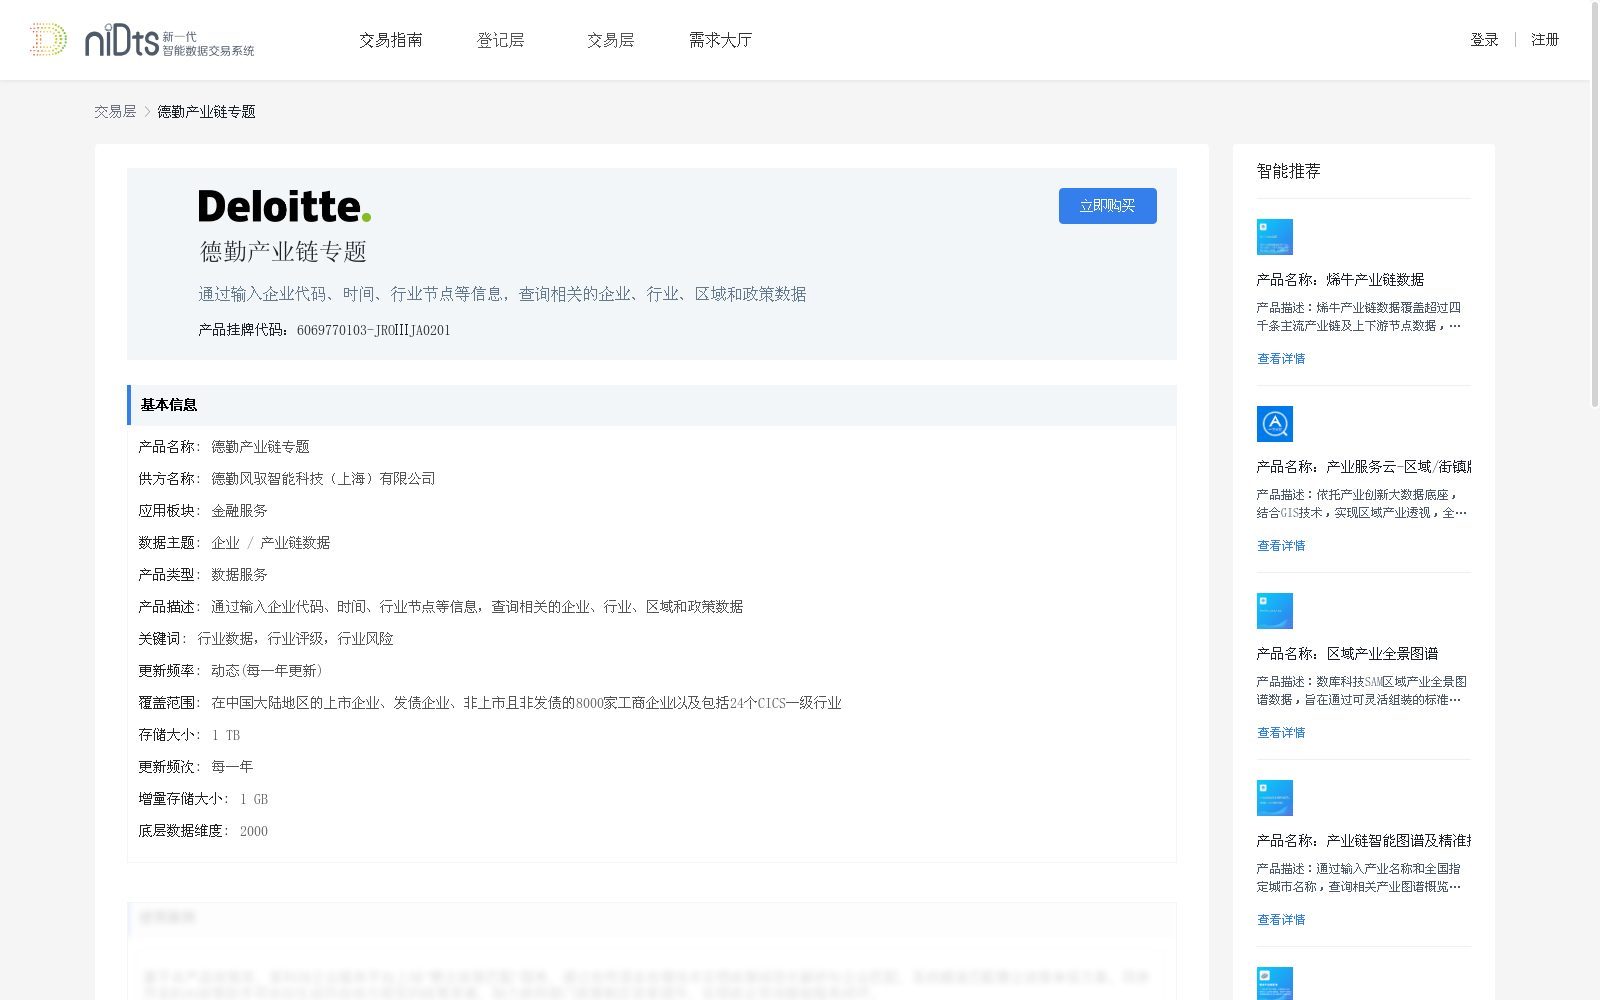This screenshot has width=1600, height=1000.
Task: Click the niDts logo icon
Action: click(x=142, y=40)
